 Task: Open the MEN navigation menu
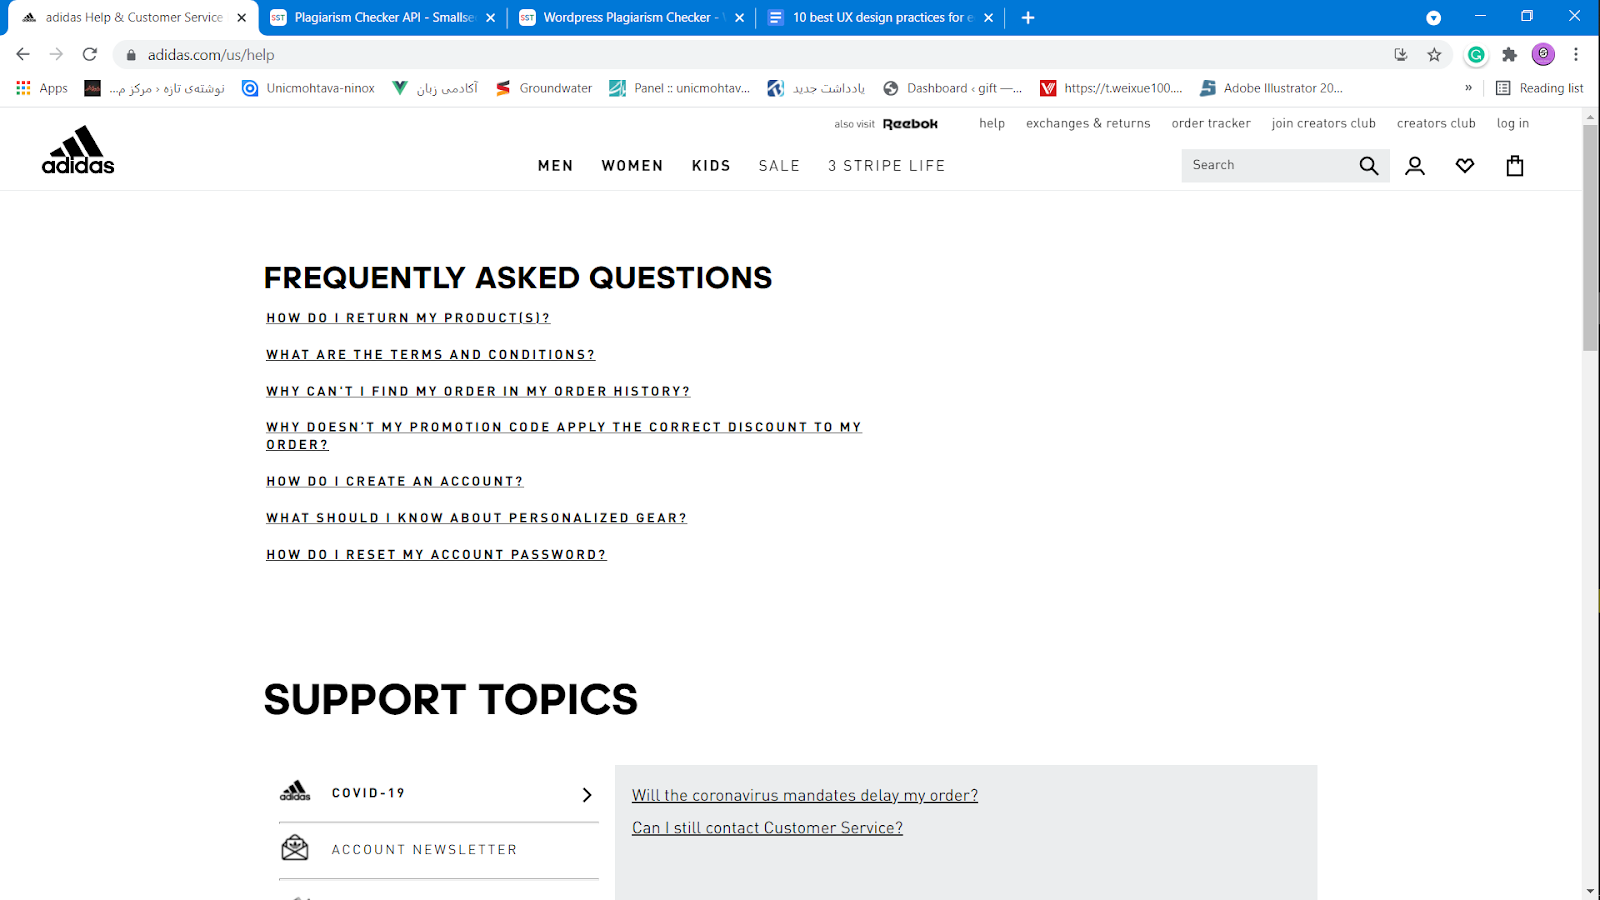point(555,166)
